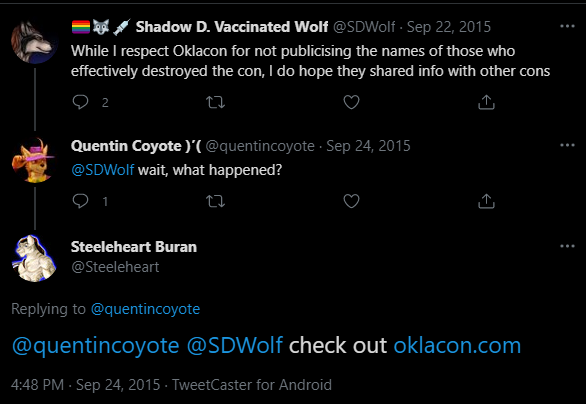This screenshot has height=404, width=586.
Task: Reply to Shadow D. Vaccinated Wolf's tweet
Action: click(80, 102)
